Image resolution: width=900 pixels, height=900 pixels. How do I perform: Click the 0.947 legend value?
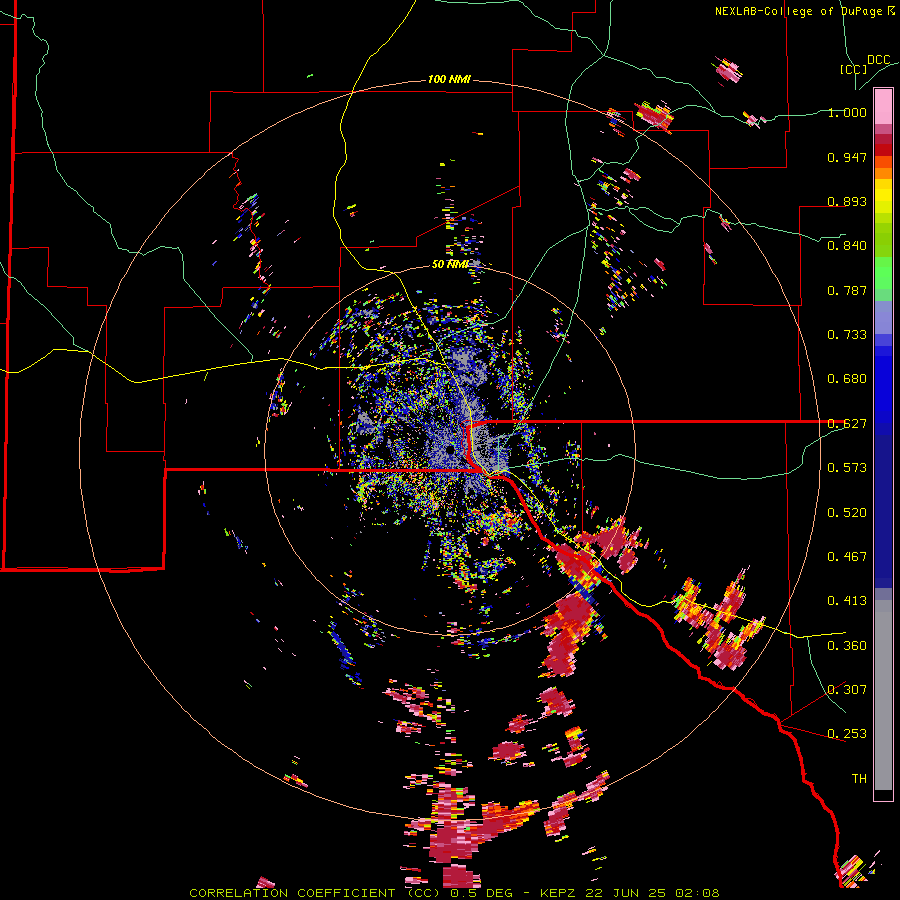(x=847, y=157)
